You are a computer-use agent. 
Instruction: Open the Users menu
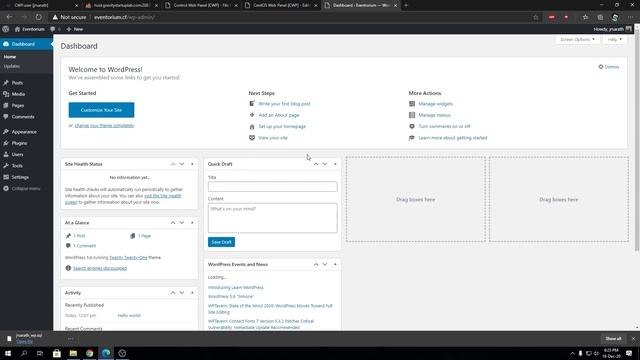[18, 154]
